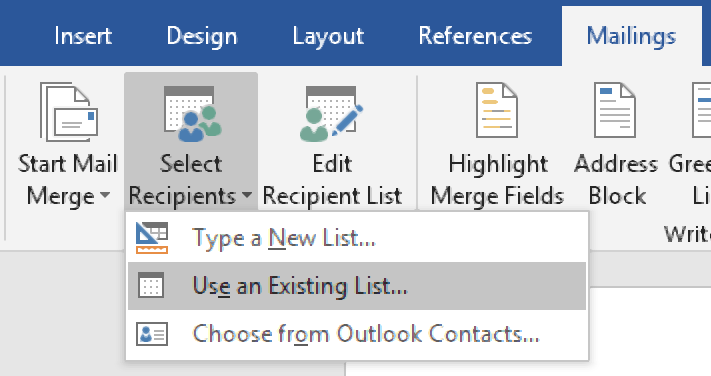Switch to the Insert tab
Image resolution: width=711 pixels, height=376 pixels.
click(83, 36)
